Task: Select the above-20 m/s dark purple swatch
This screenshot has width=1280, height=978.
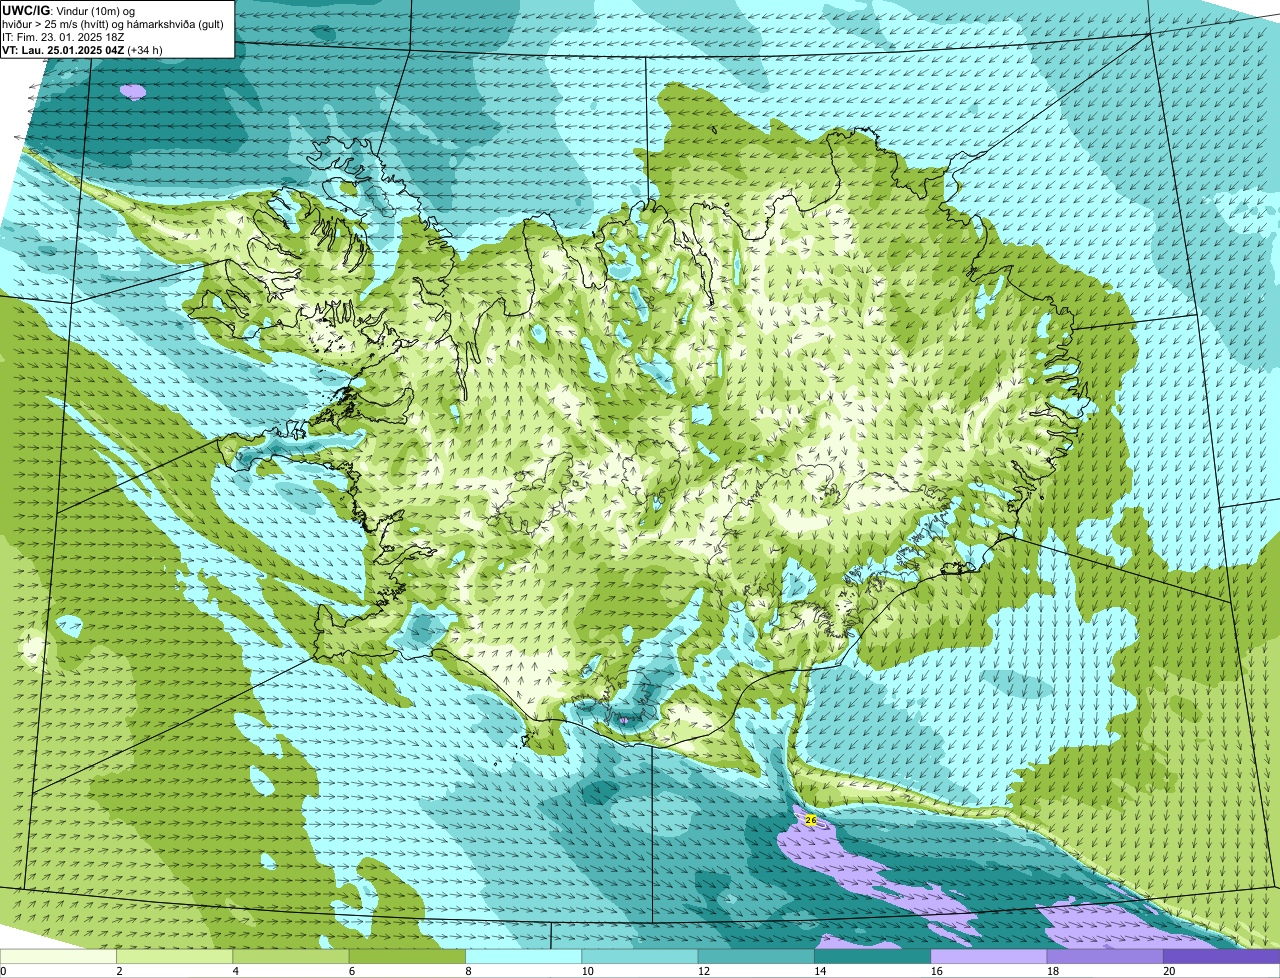Action: pos(1221,956)
